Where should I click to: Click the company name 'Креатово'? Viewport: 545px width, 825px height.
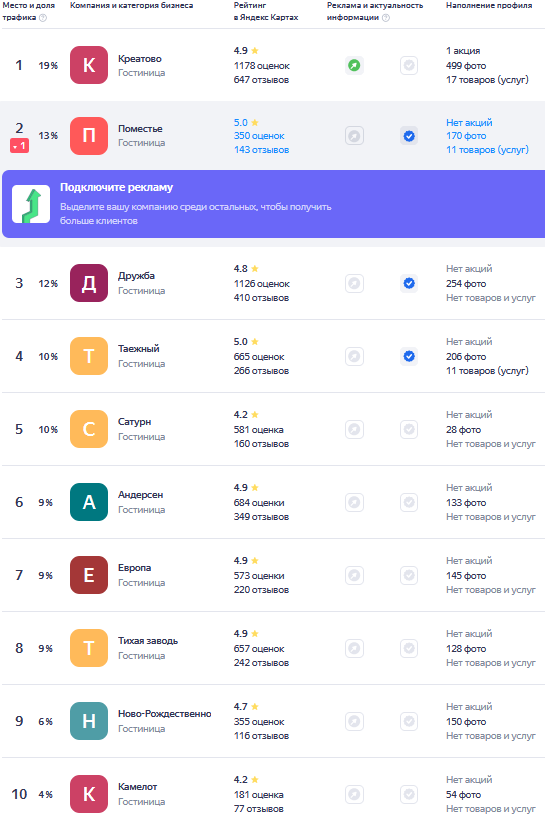click(140, 59)
